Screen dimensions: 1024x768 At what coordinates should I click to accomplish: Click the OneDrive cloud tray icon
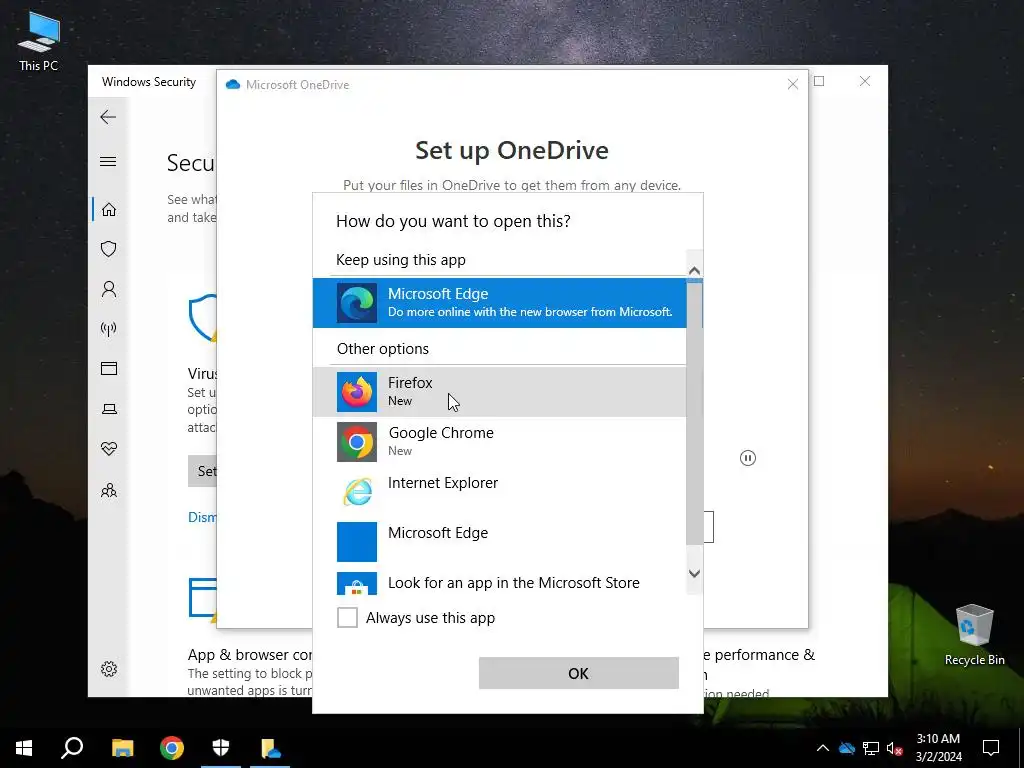846,748
